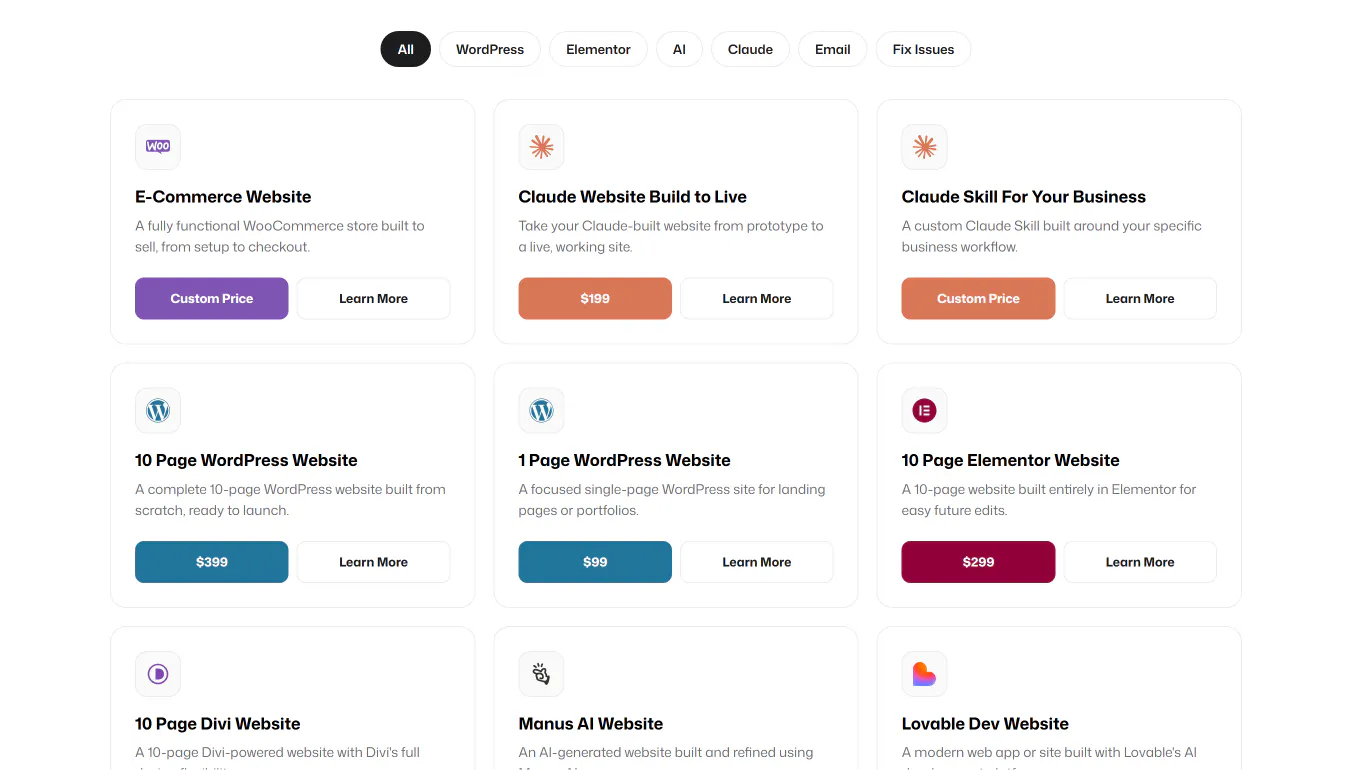Screen dimensions: 1350x770
Task: Show only Claude services
Action: [750, 49]
